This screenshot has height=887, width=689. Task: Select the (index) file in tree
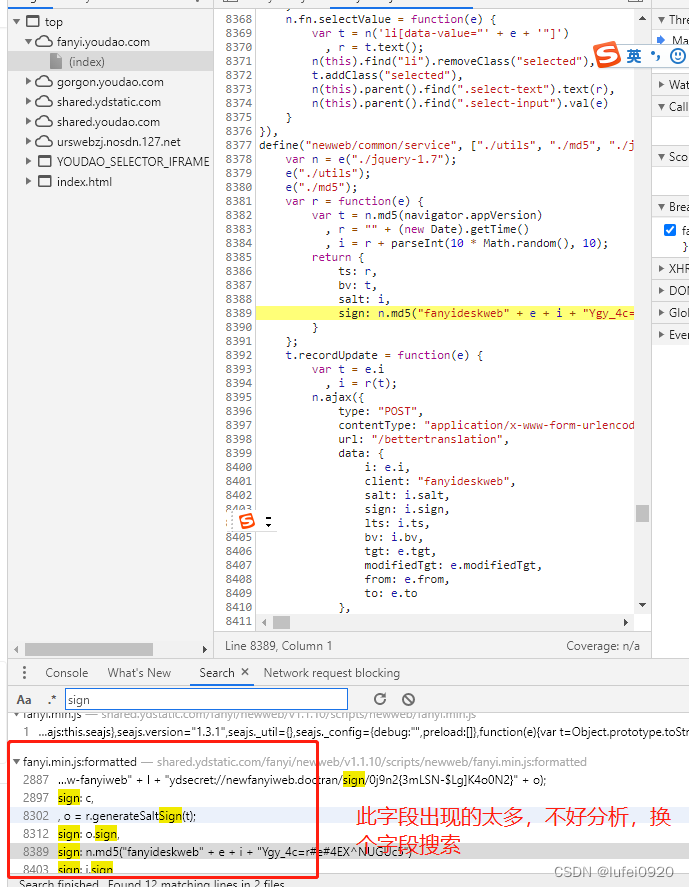click(87, 62)
